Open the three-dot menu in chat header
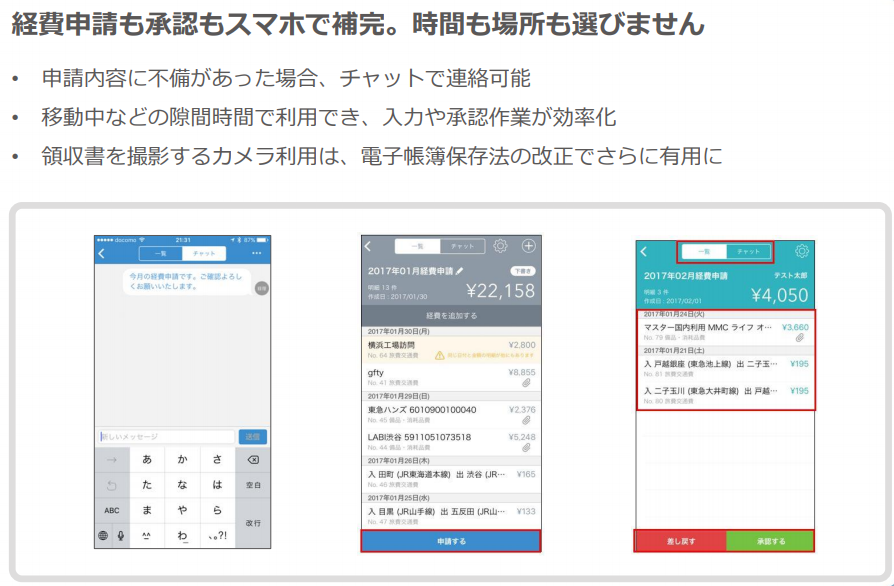Screen dimensions: 894x586 click(x=257, y=254)
